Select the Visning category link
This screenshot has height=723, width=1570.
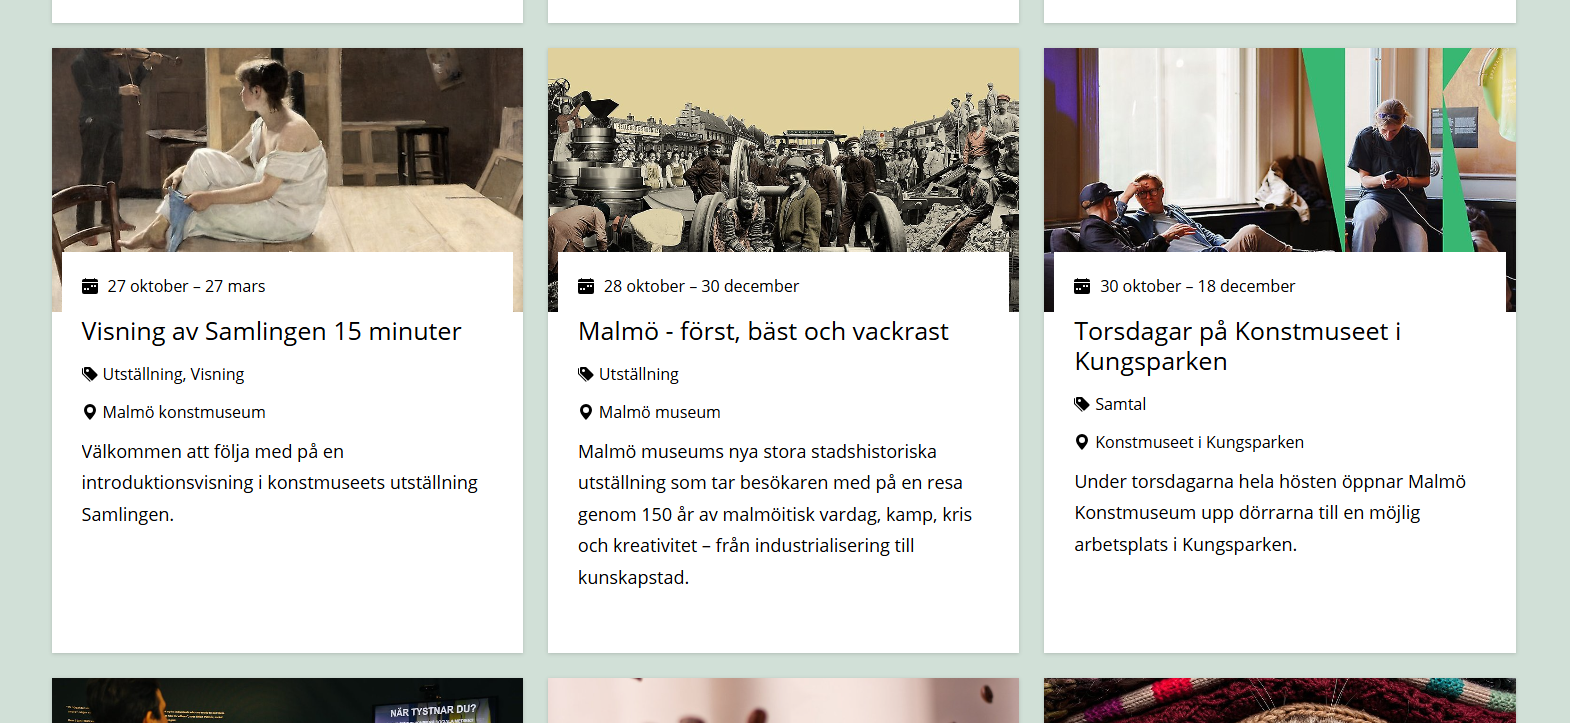coord(218,373)
